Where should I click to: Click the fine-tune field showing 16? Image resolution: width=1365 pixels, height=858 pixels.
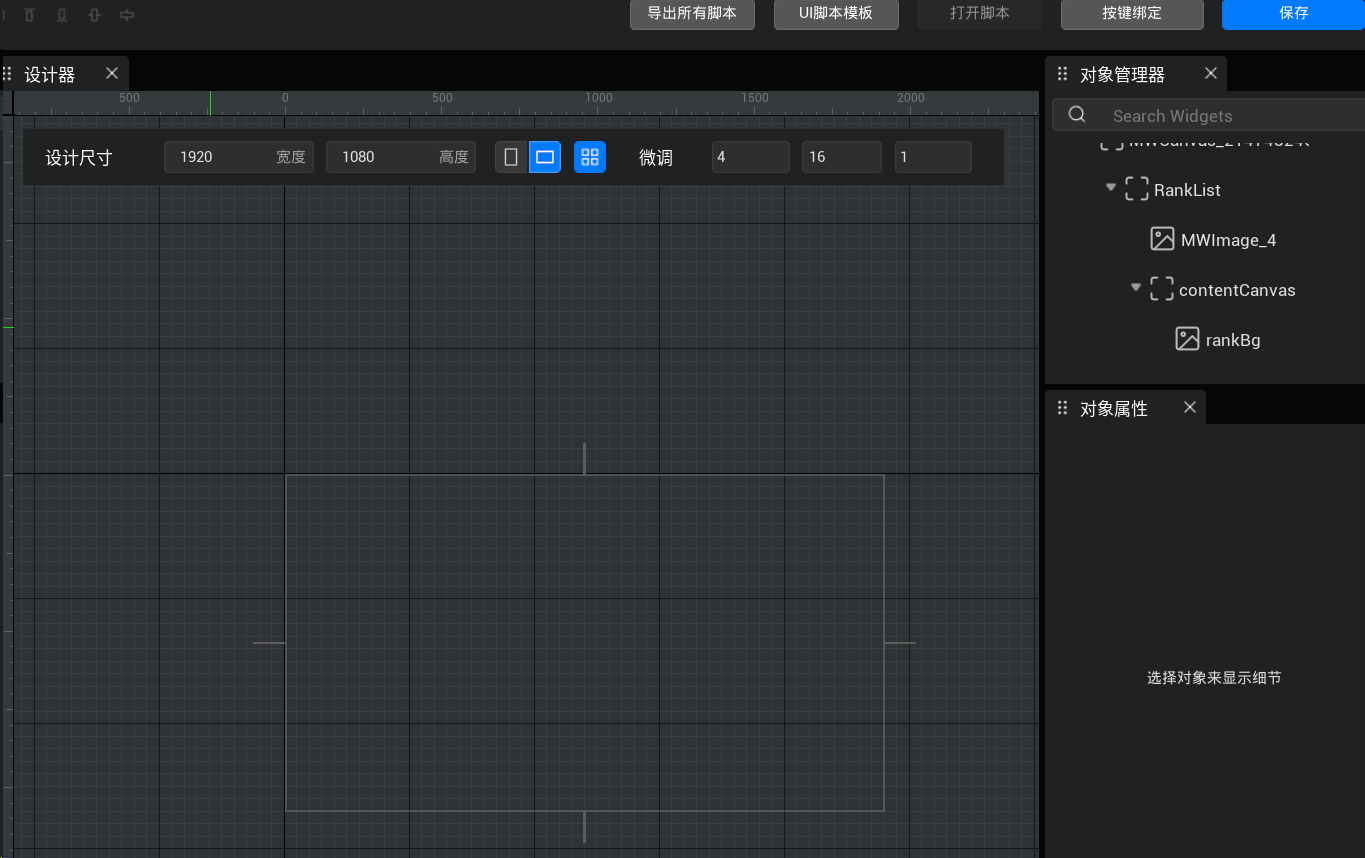(842, 157)
